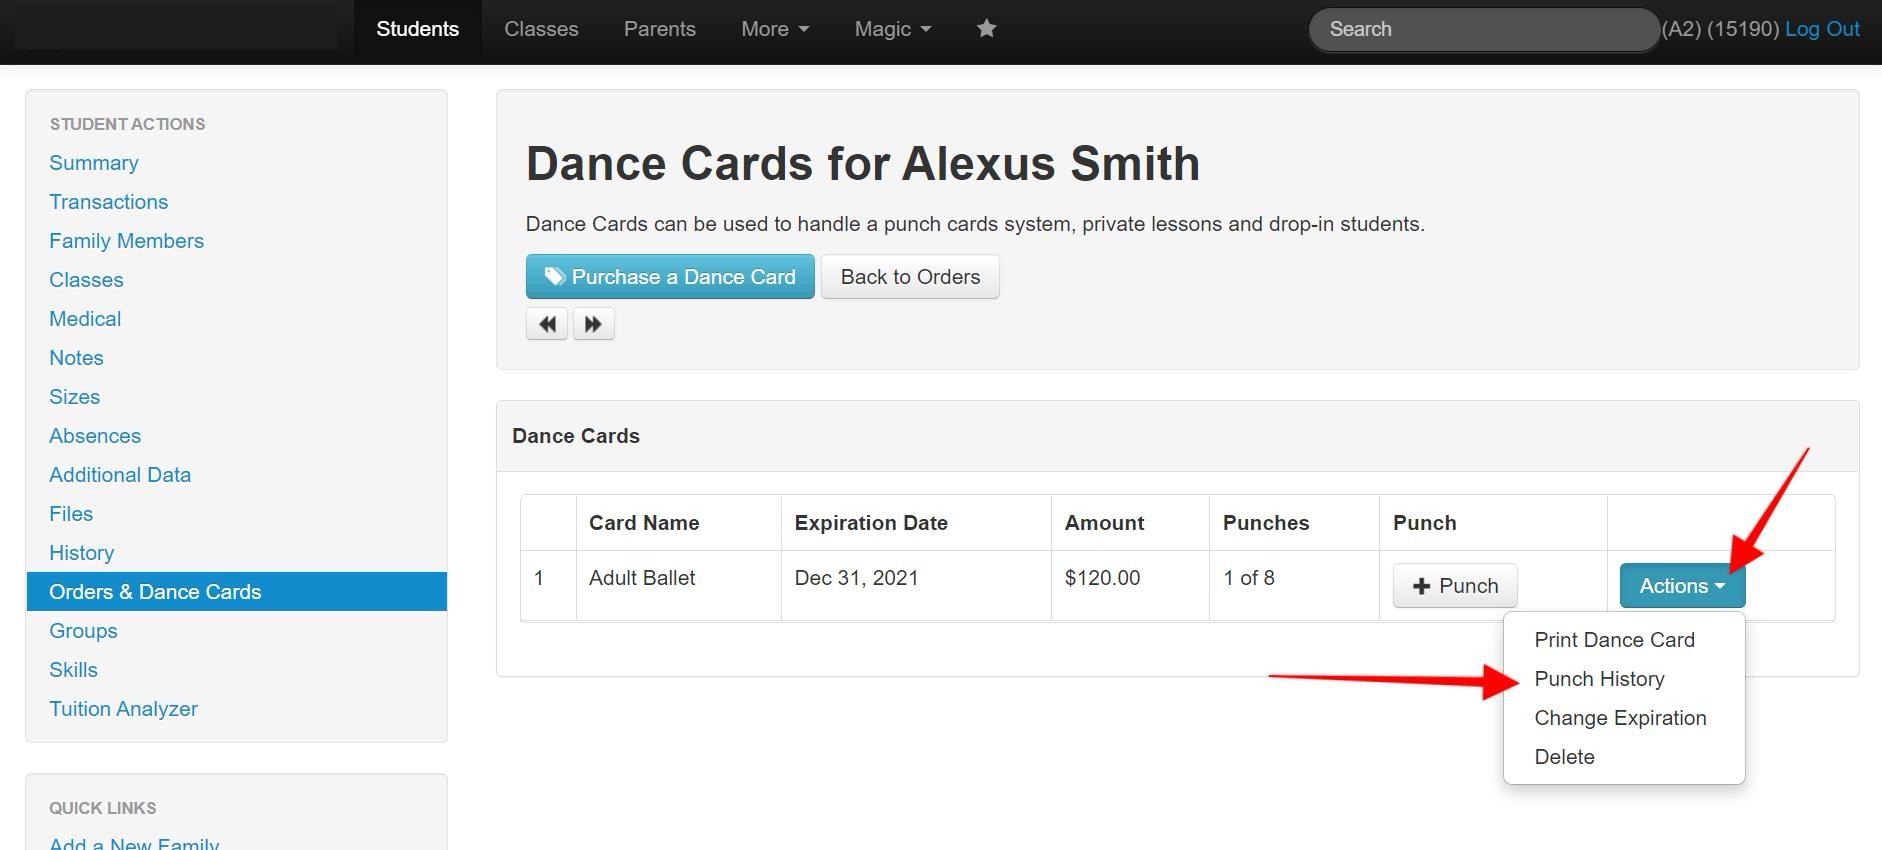Choose Print Dance Card option

pos(1614,640)
